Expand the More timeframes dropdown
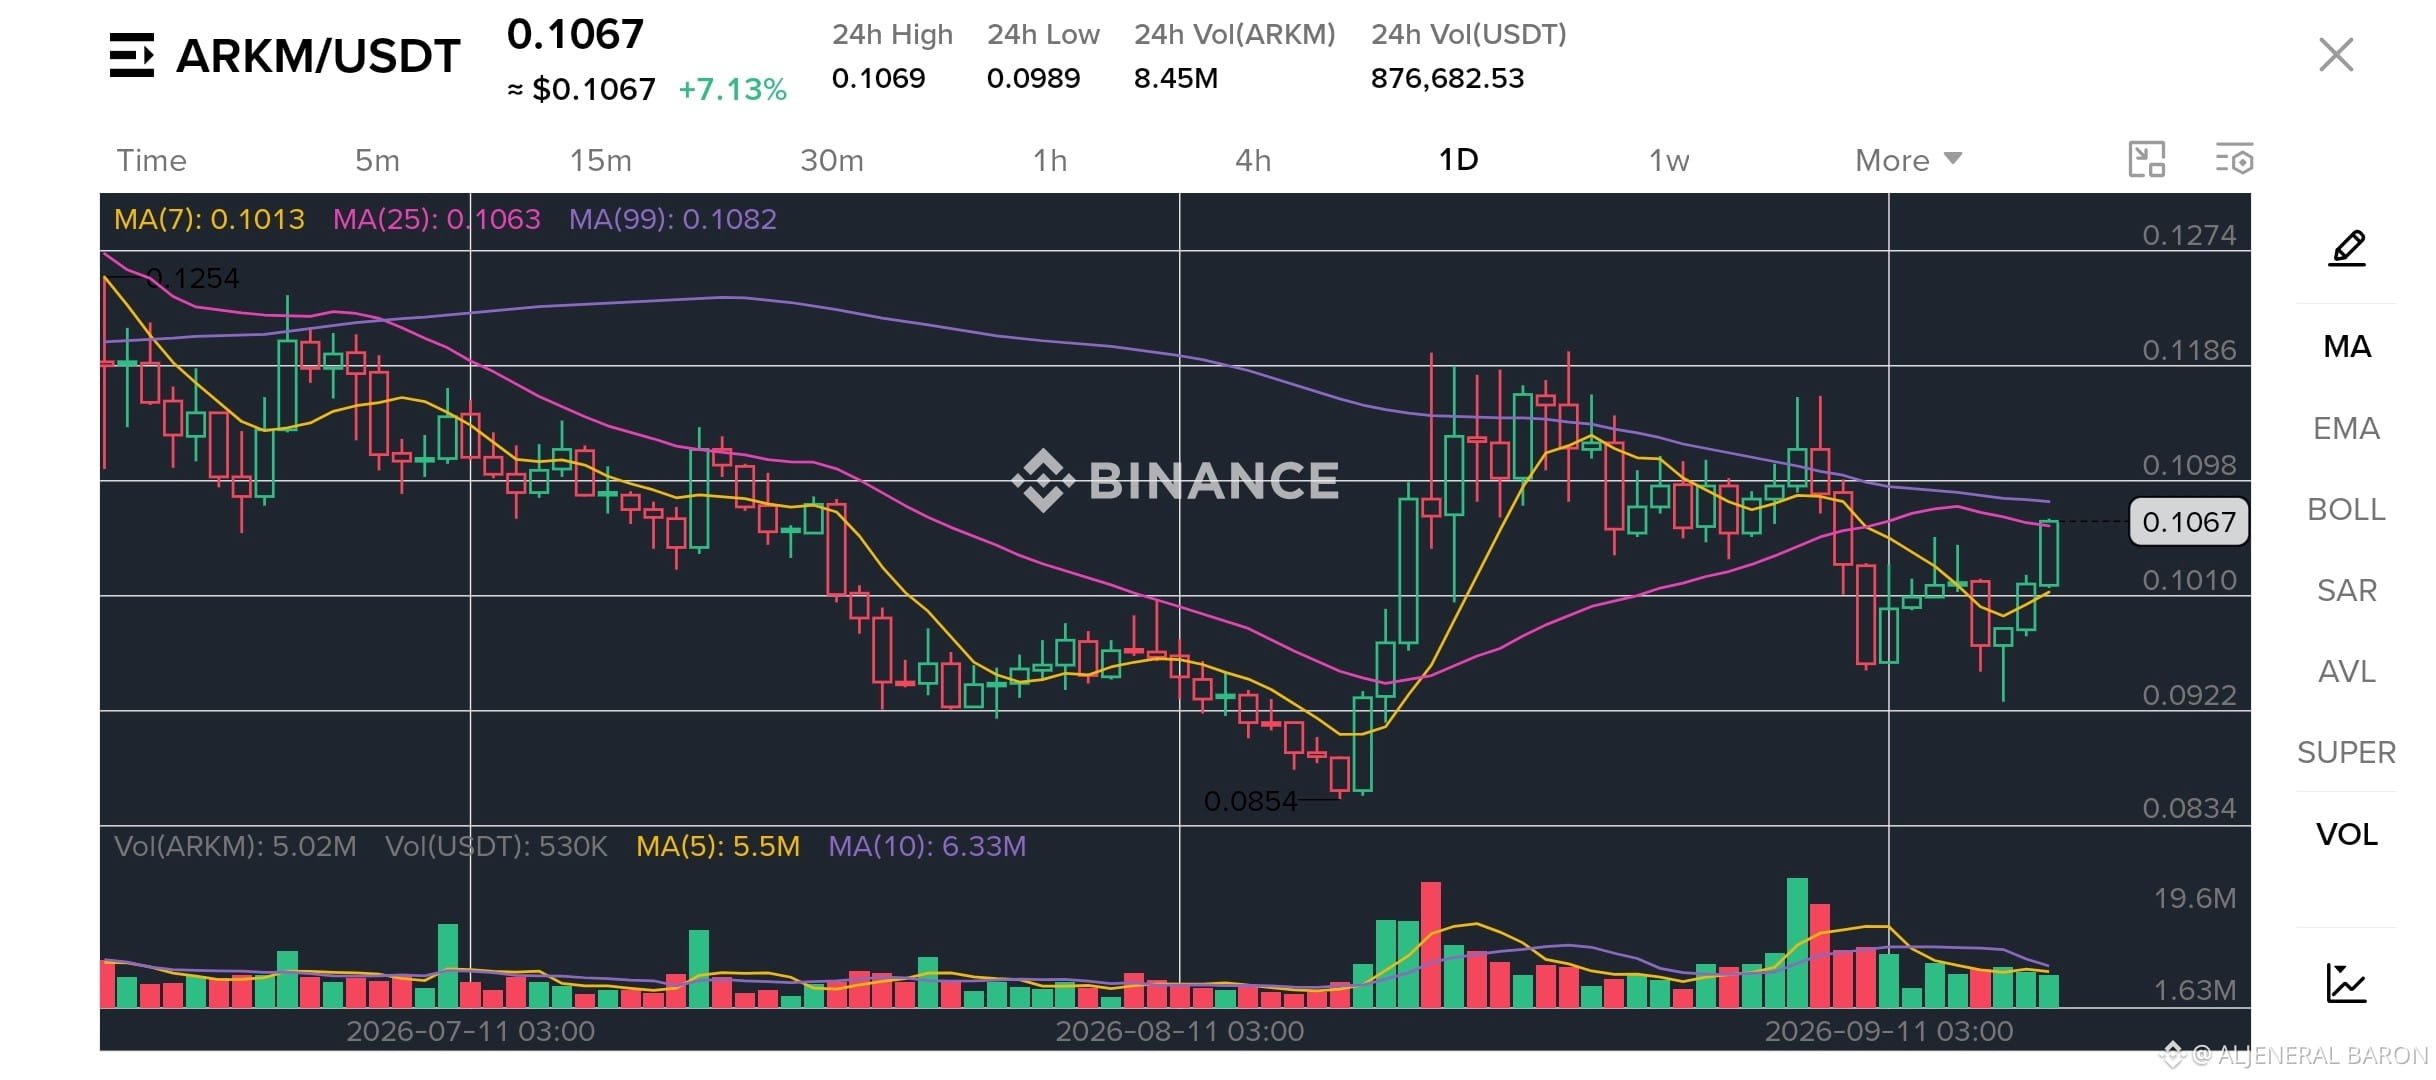Screen dimensions: 2436x1080 coord(1908,160)
